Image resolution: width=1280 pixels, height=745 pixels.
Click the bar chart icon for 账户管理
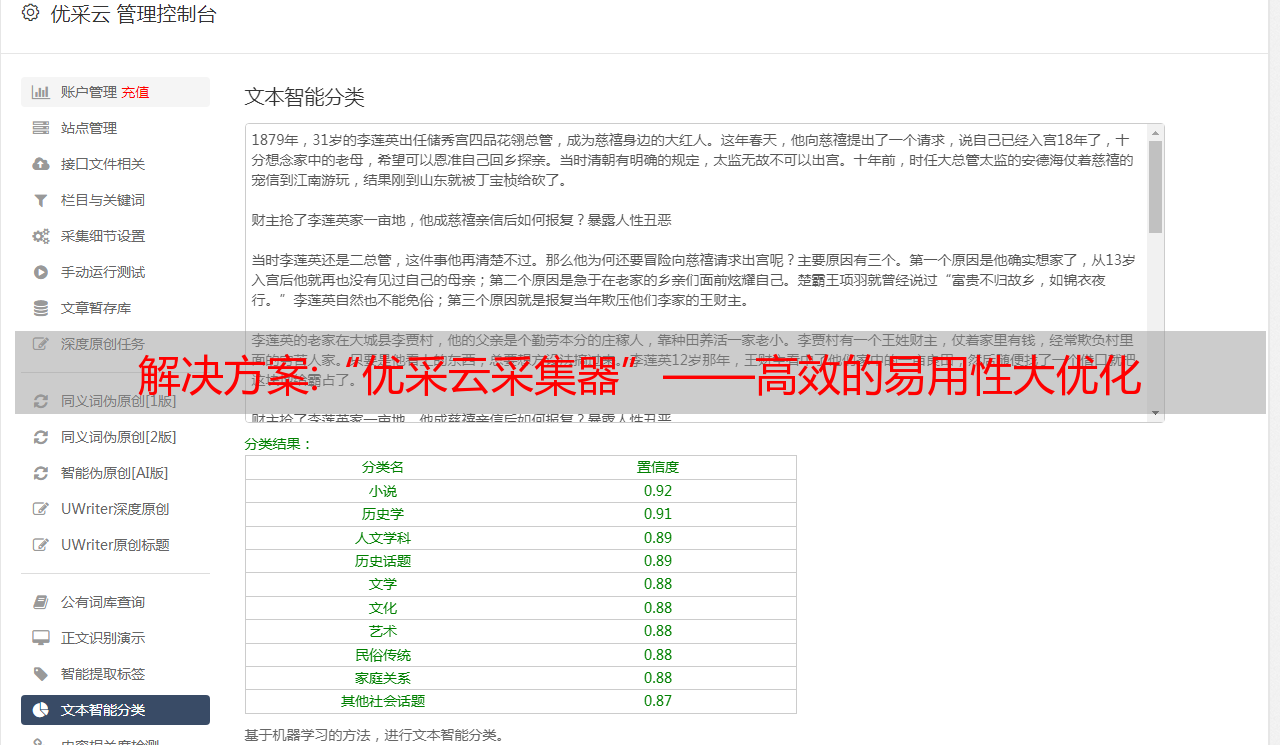[41, 92]
